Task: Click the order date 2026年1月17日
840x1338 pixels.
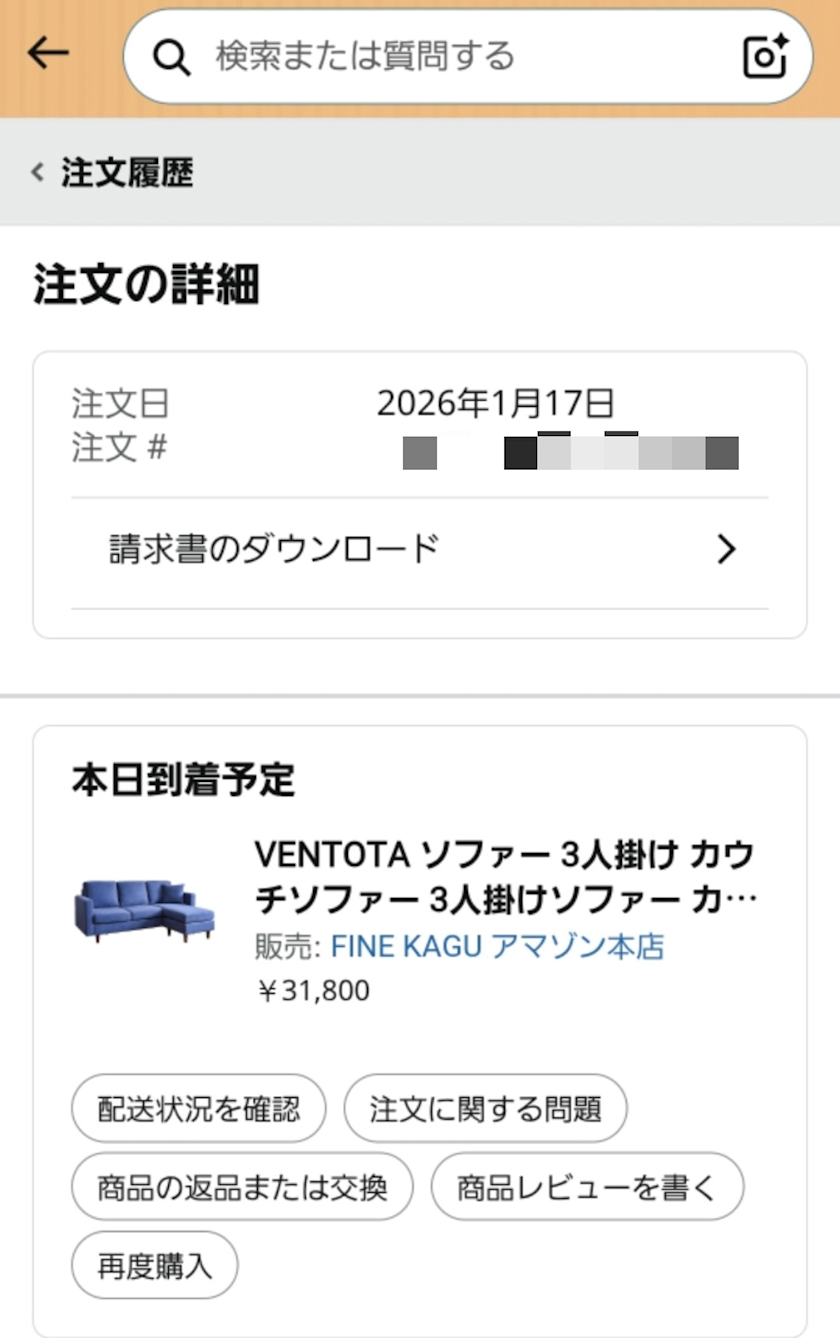Action: tap(495, 404)
